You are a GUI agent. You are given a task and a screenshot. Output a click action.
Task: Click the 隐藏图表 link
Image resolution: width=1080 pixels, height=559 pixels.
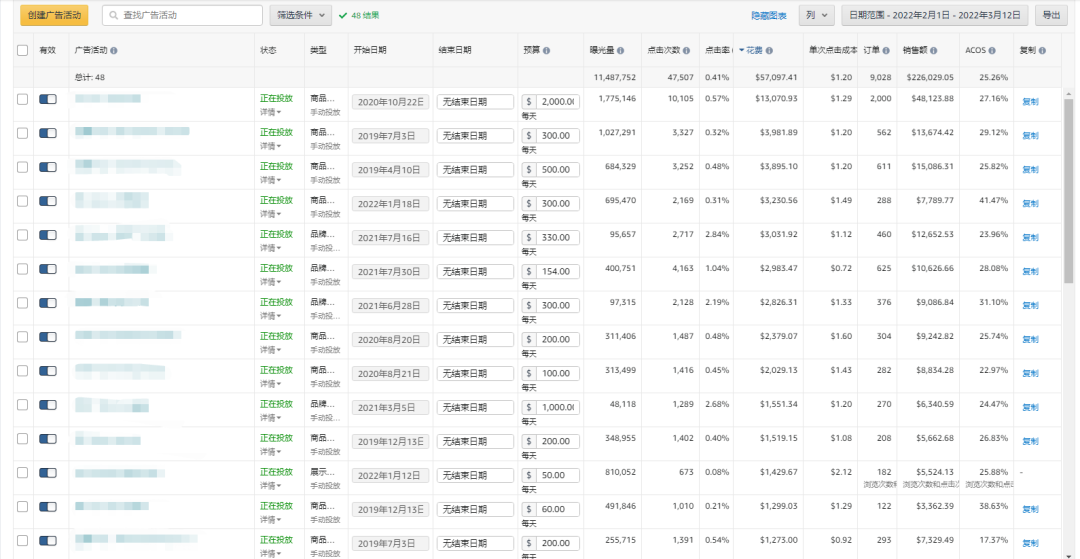[x=769, y=16]
